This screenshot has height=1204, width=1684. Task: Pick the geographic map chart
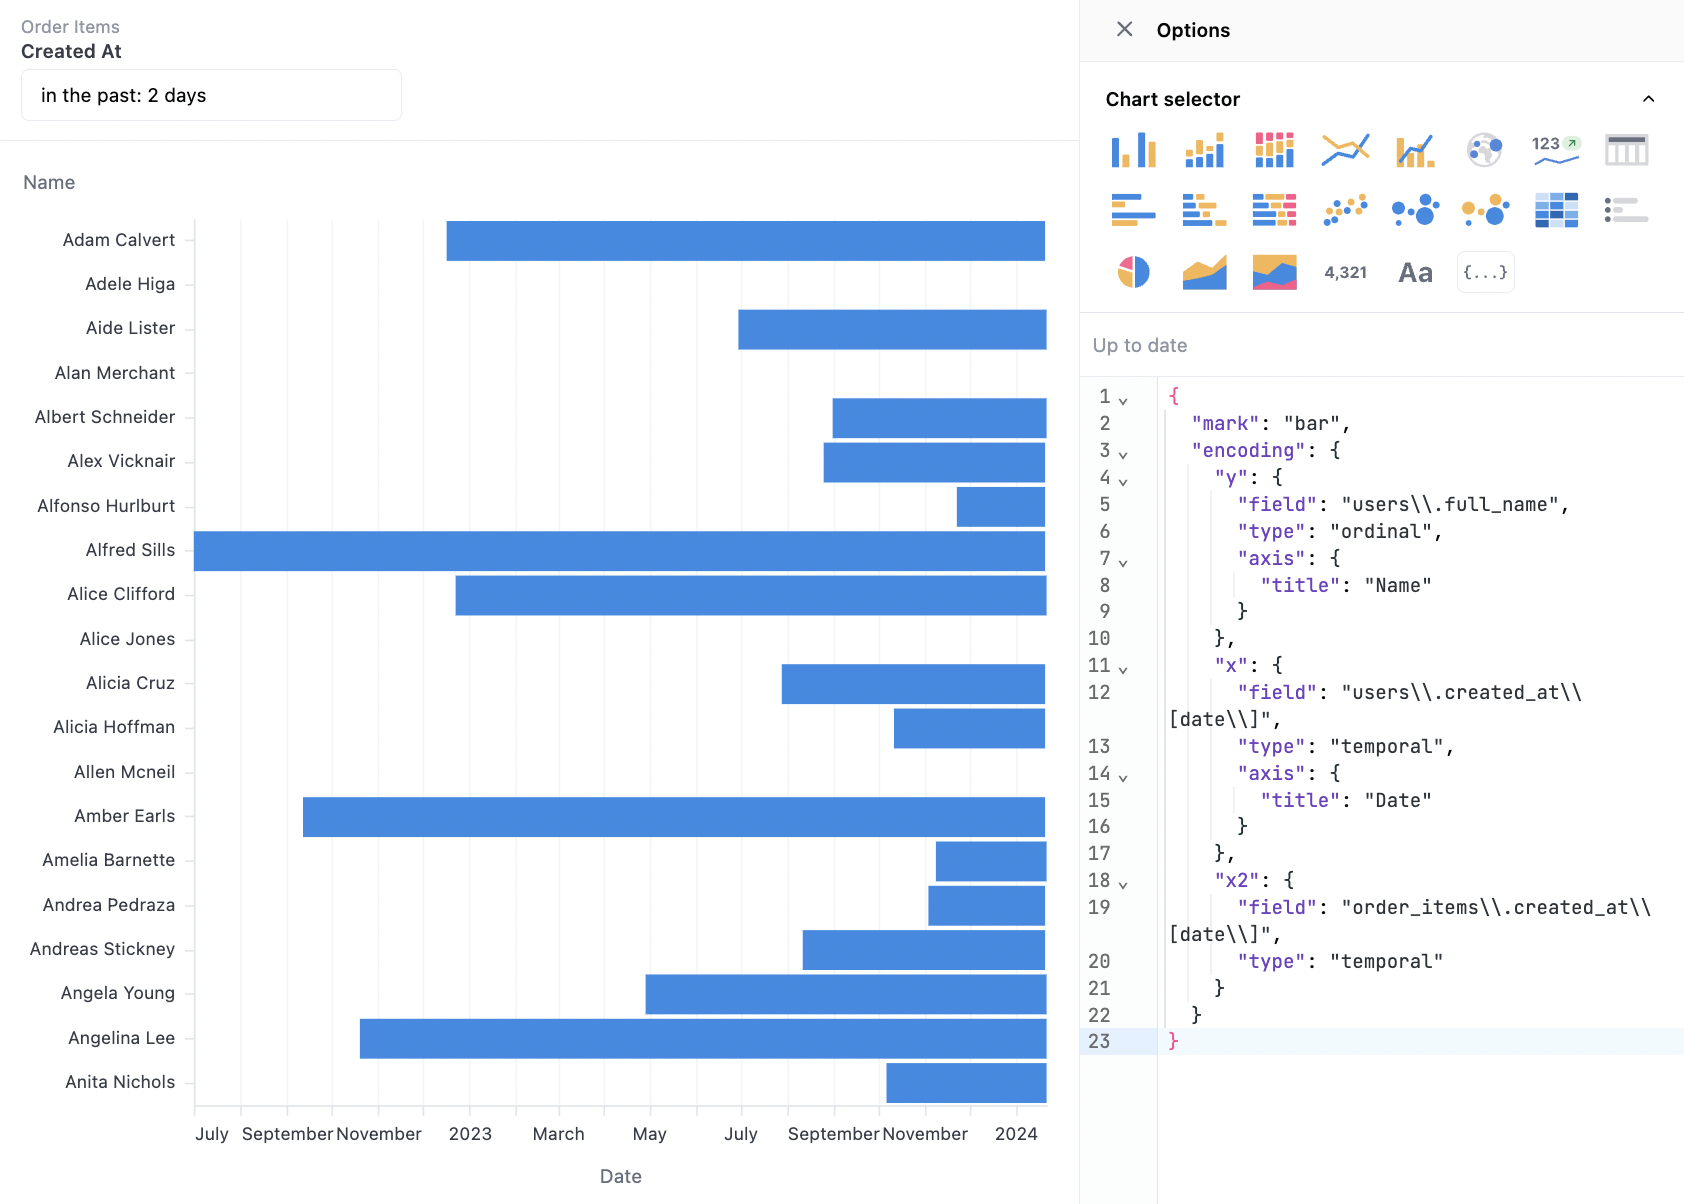pyautogui.click(x=1485, y=150)
